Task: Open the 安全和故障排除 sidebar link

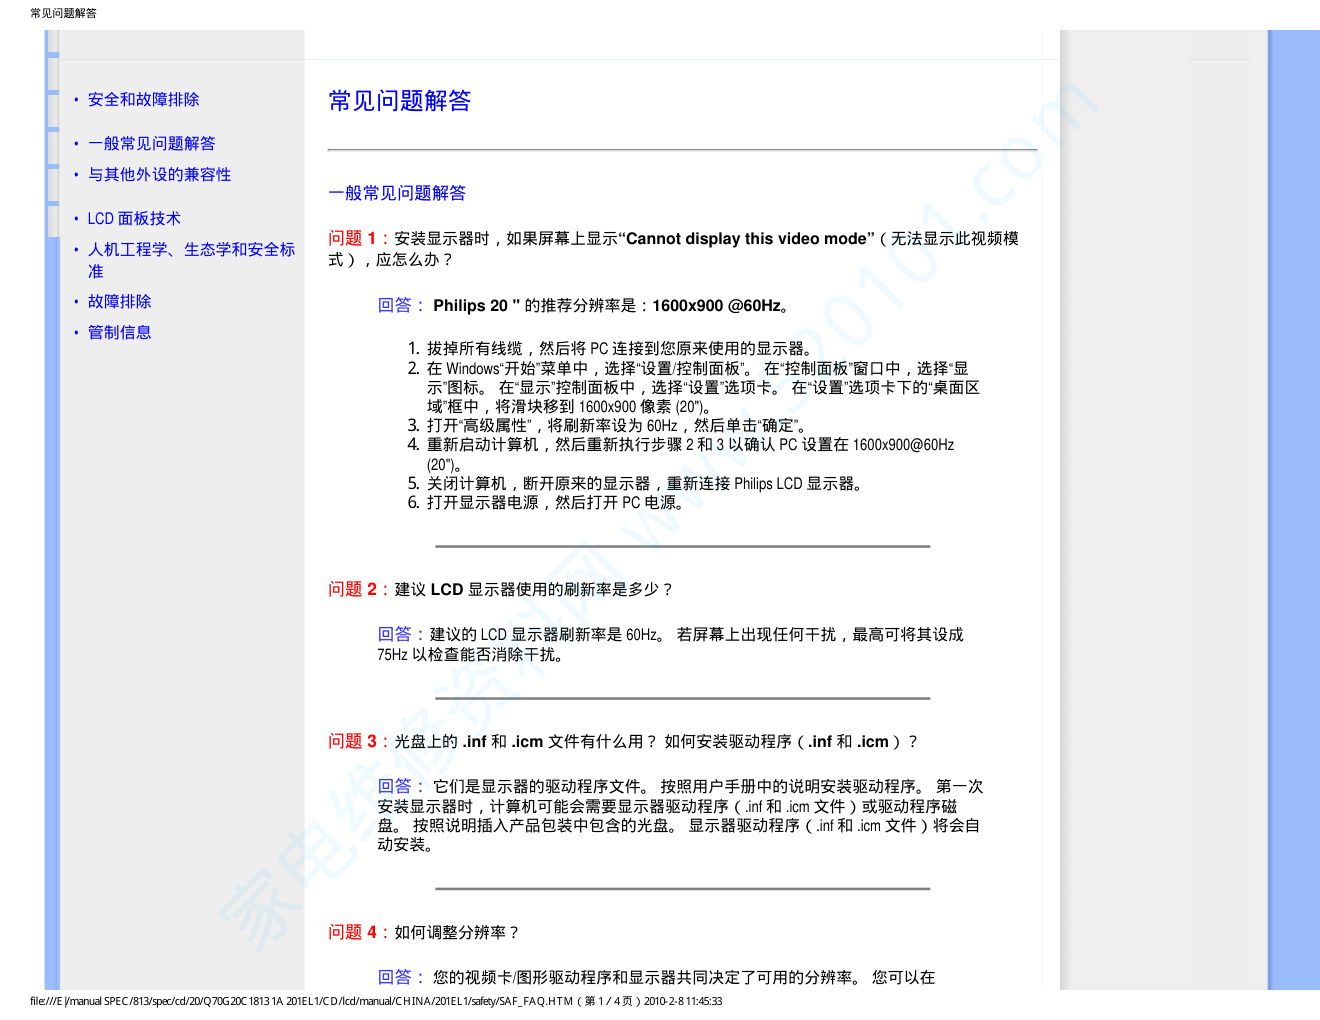Action: tap(143, 100)
